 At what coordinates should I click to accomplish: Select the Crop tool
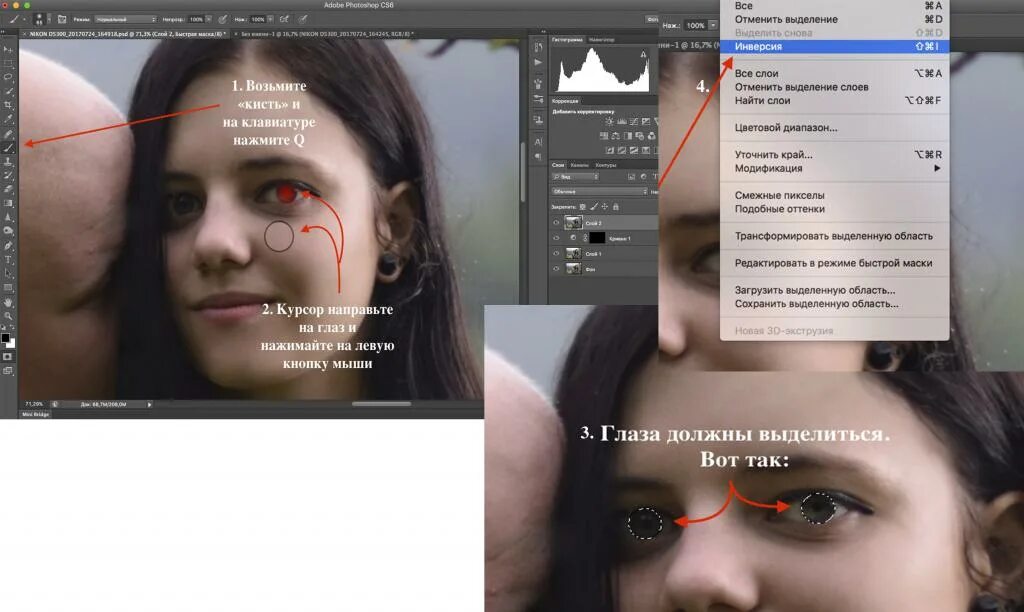pos(8,105)
